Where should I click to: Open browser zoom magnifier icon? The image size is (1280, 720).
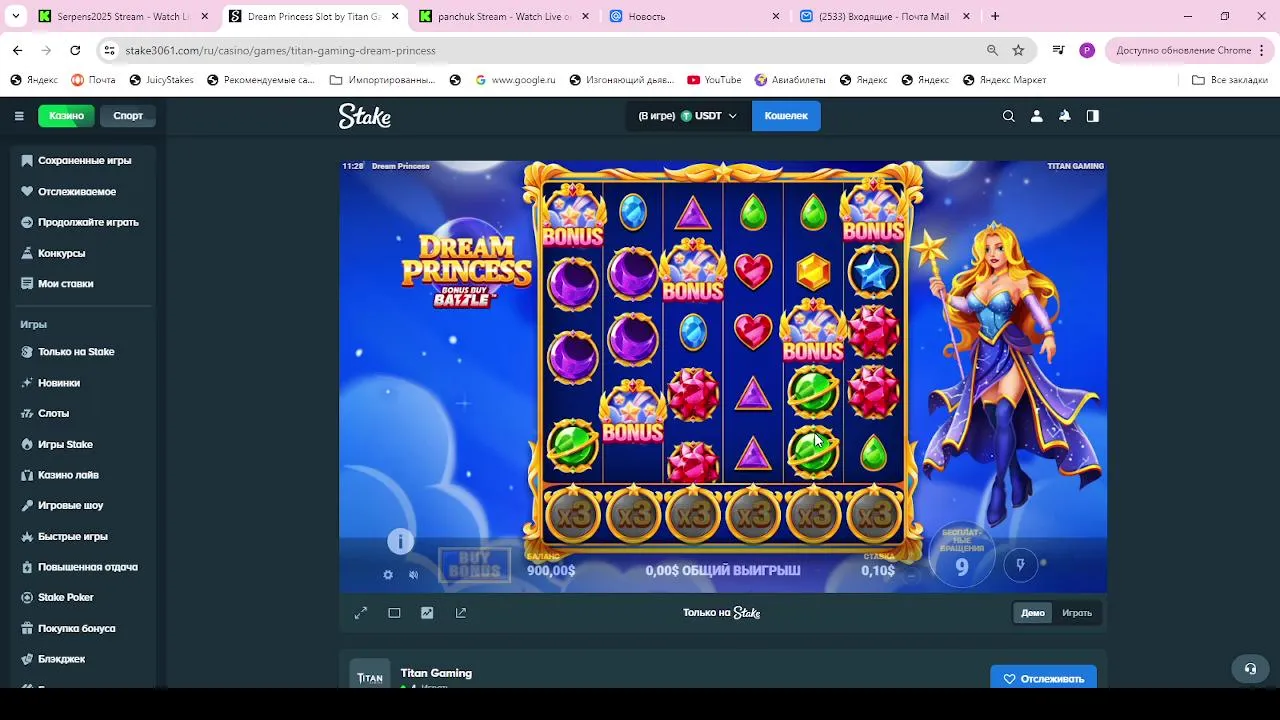[x=992, y=50]
